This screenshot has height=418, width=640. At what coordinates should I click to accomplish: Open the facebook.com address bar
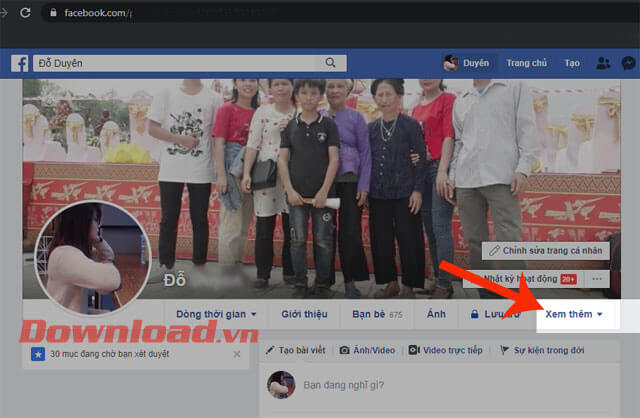tap(341, 13)
